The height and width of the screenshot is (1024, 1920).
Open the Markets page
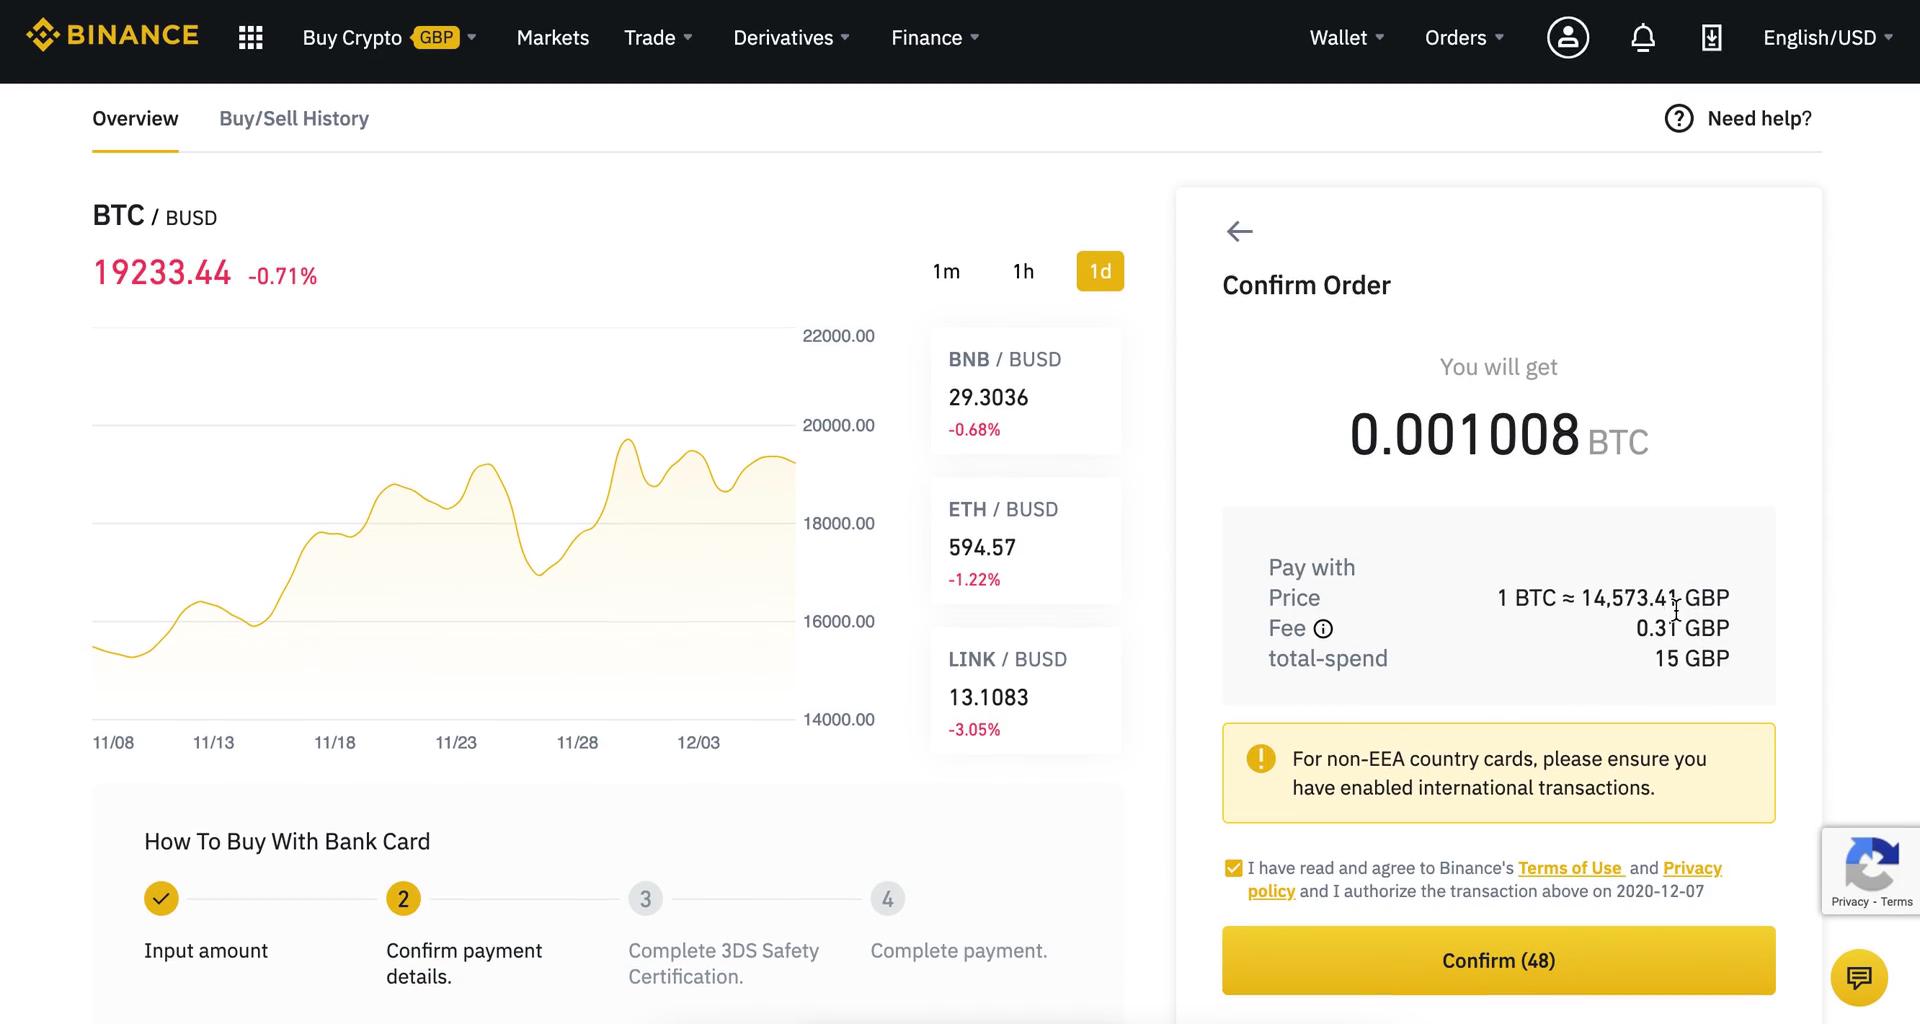(552, 37)
